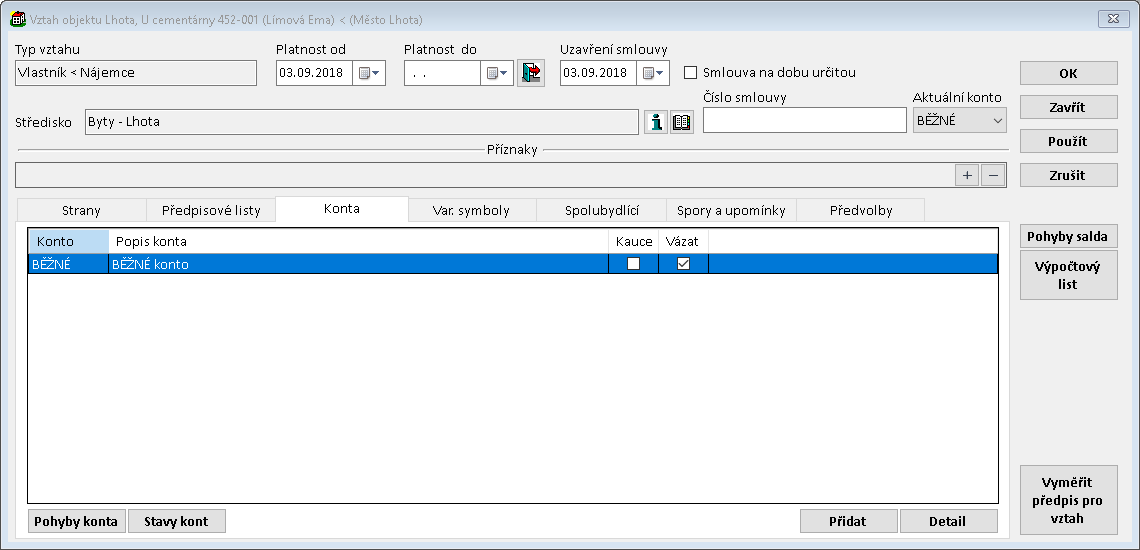Screen dimensions: 1140x550
Task: Click the Stavy kont button
Action: 177,521
